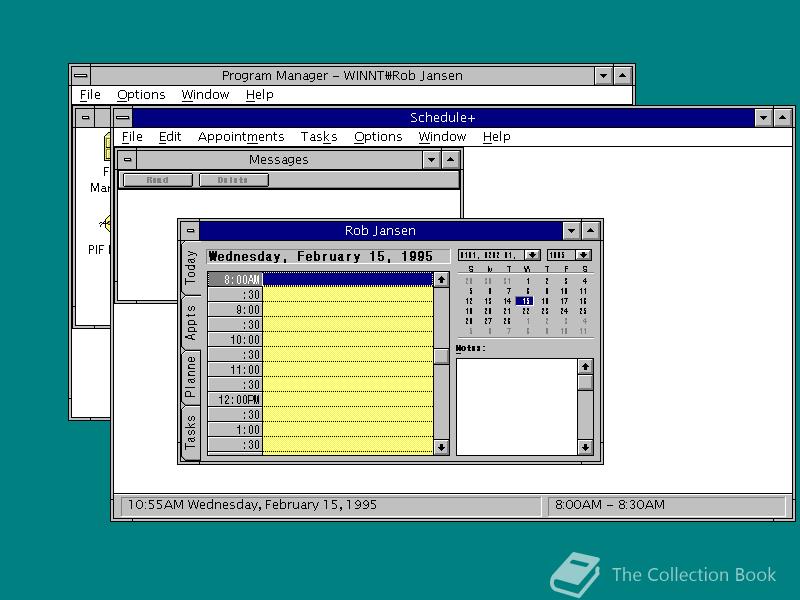The width and height of the screenshot is (800, 600).
Task: Open the Schedule+ window control menu box
Action: (x=122, y=118)
